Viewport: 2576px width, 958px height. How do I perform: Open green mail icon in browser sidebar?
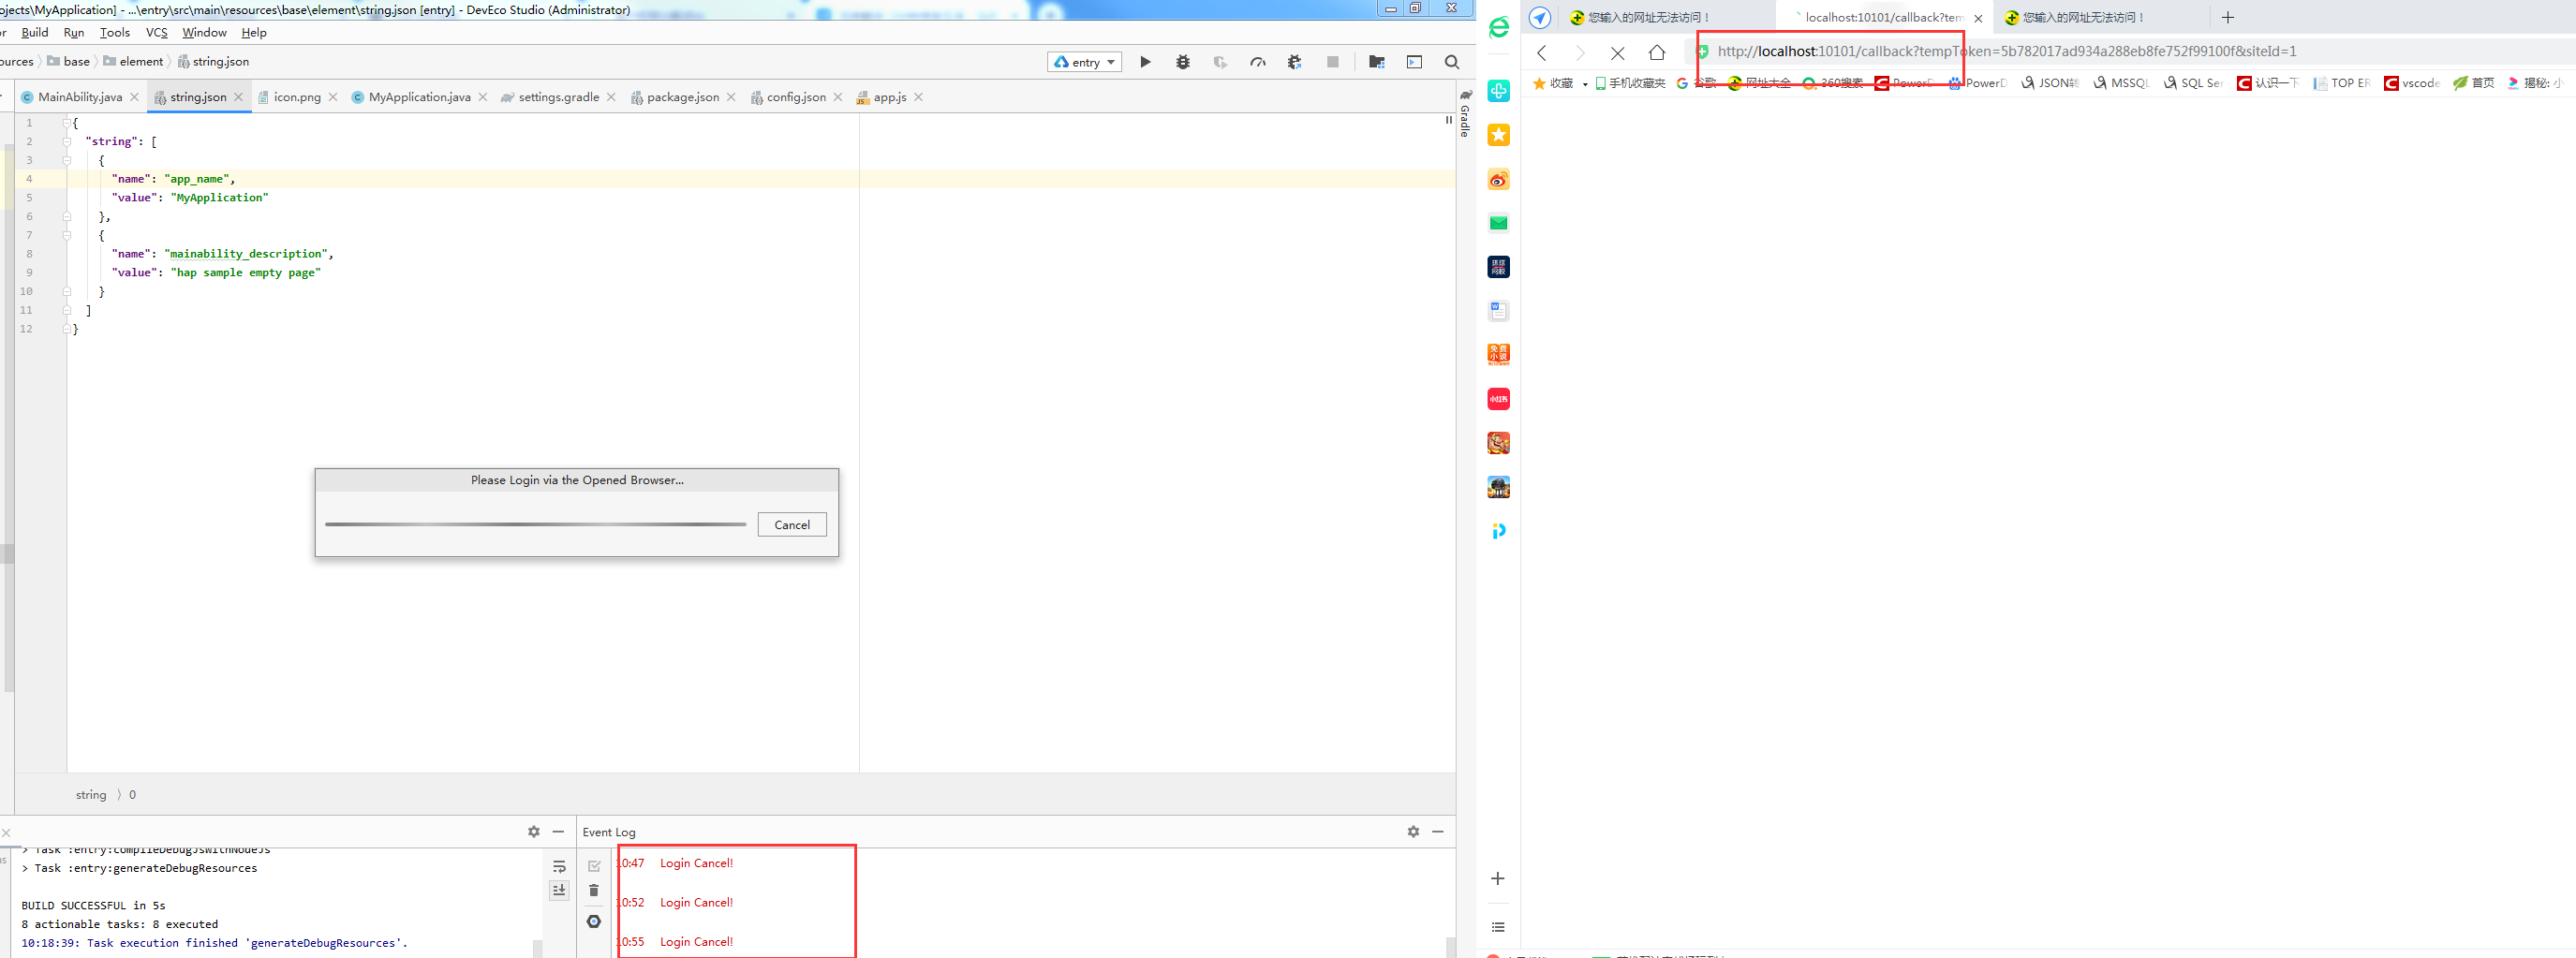pos(1498,223)
